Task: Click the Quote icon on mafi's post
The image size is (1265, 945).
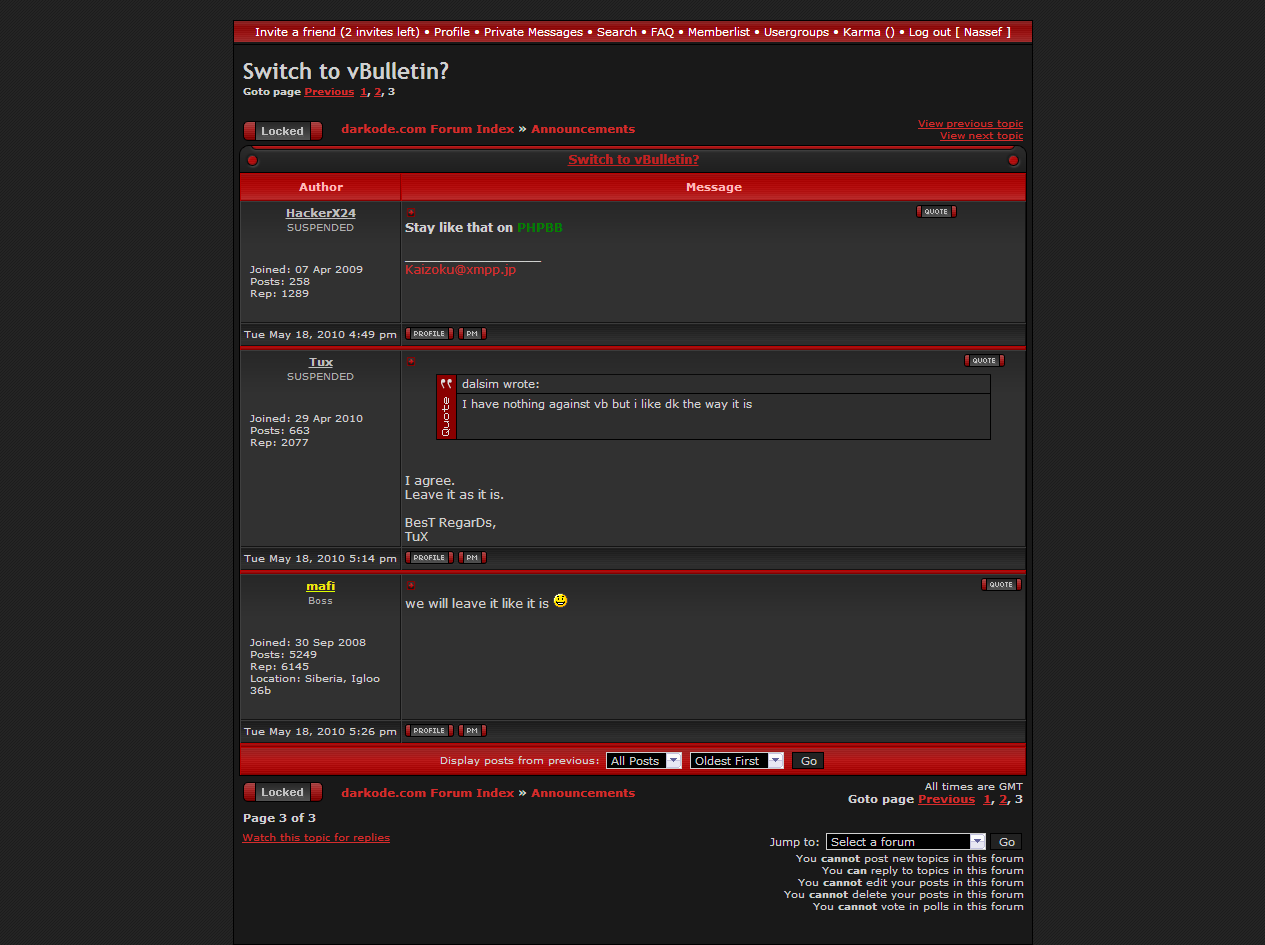Action: [1001, 585]
